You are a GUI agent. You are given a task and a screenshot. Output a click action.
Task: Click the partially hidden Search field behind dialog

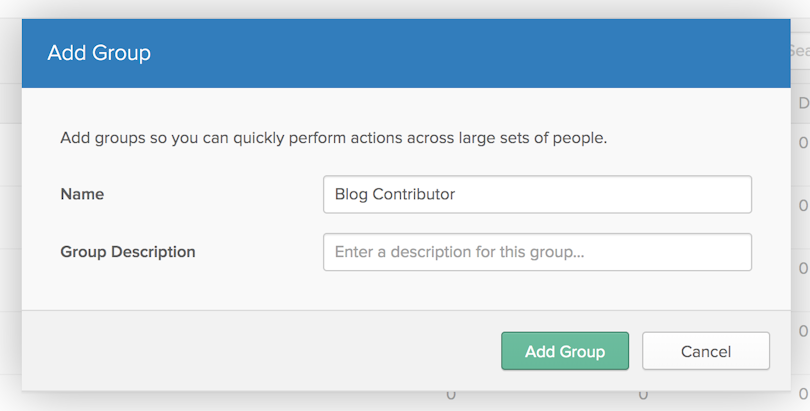tap(800, 51)
